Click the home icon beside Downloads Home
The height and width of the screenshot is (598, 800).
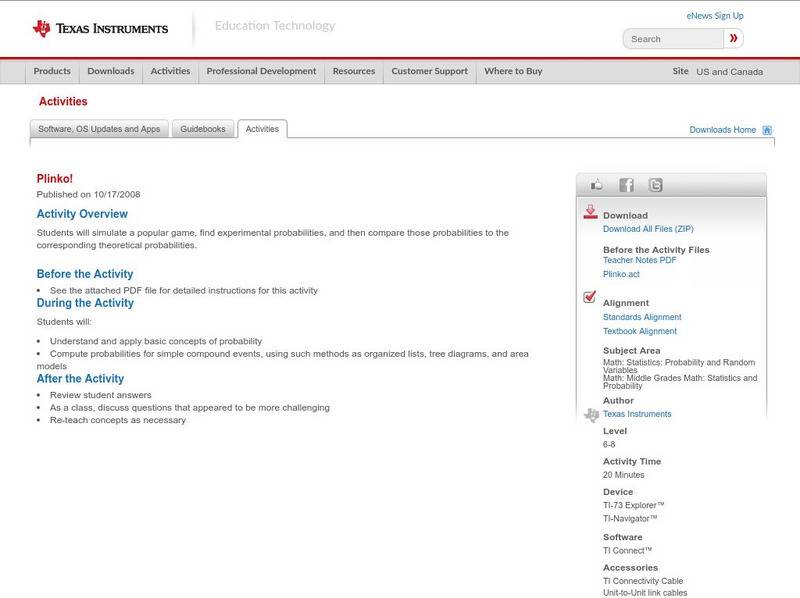(767, 130)
